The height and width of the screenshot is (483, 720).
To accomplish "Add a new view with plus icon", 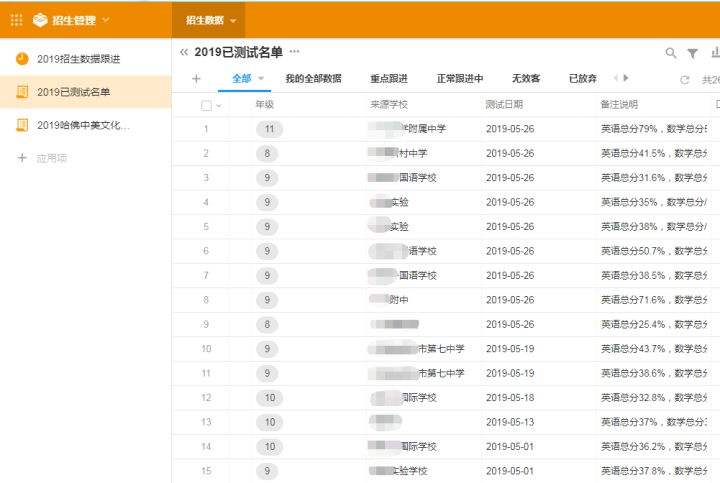I will click(196, 78).
